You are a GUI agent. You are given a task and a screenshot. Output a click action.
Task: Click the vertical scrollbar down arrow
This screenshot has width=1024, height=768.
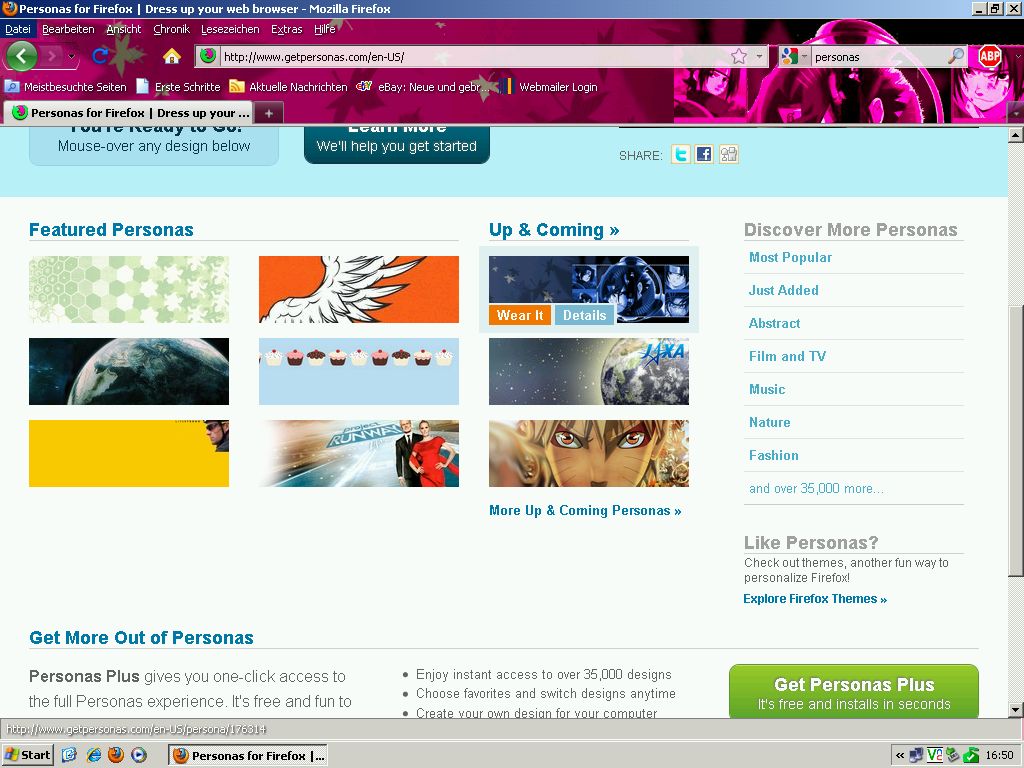coord(1015,709)
